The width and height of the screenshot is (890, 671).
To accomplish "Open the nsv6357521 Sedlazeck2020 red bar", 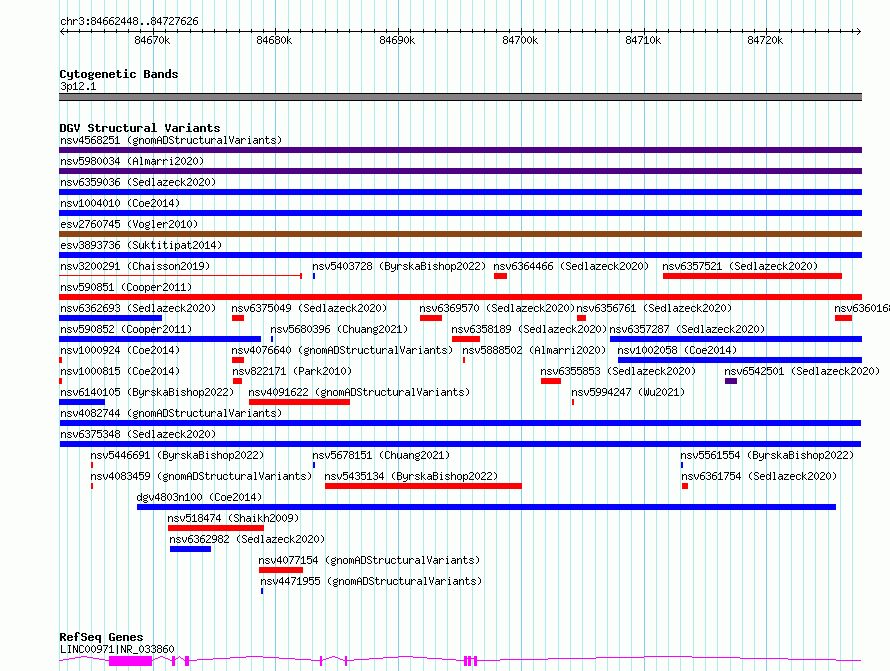I will coord(752,276).
